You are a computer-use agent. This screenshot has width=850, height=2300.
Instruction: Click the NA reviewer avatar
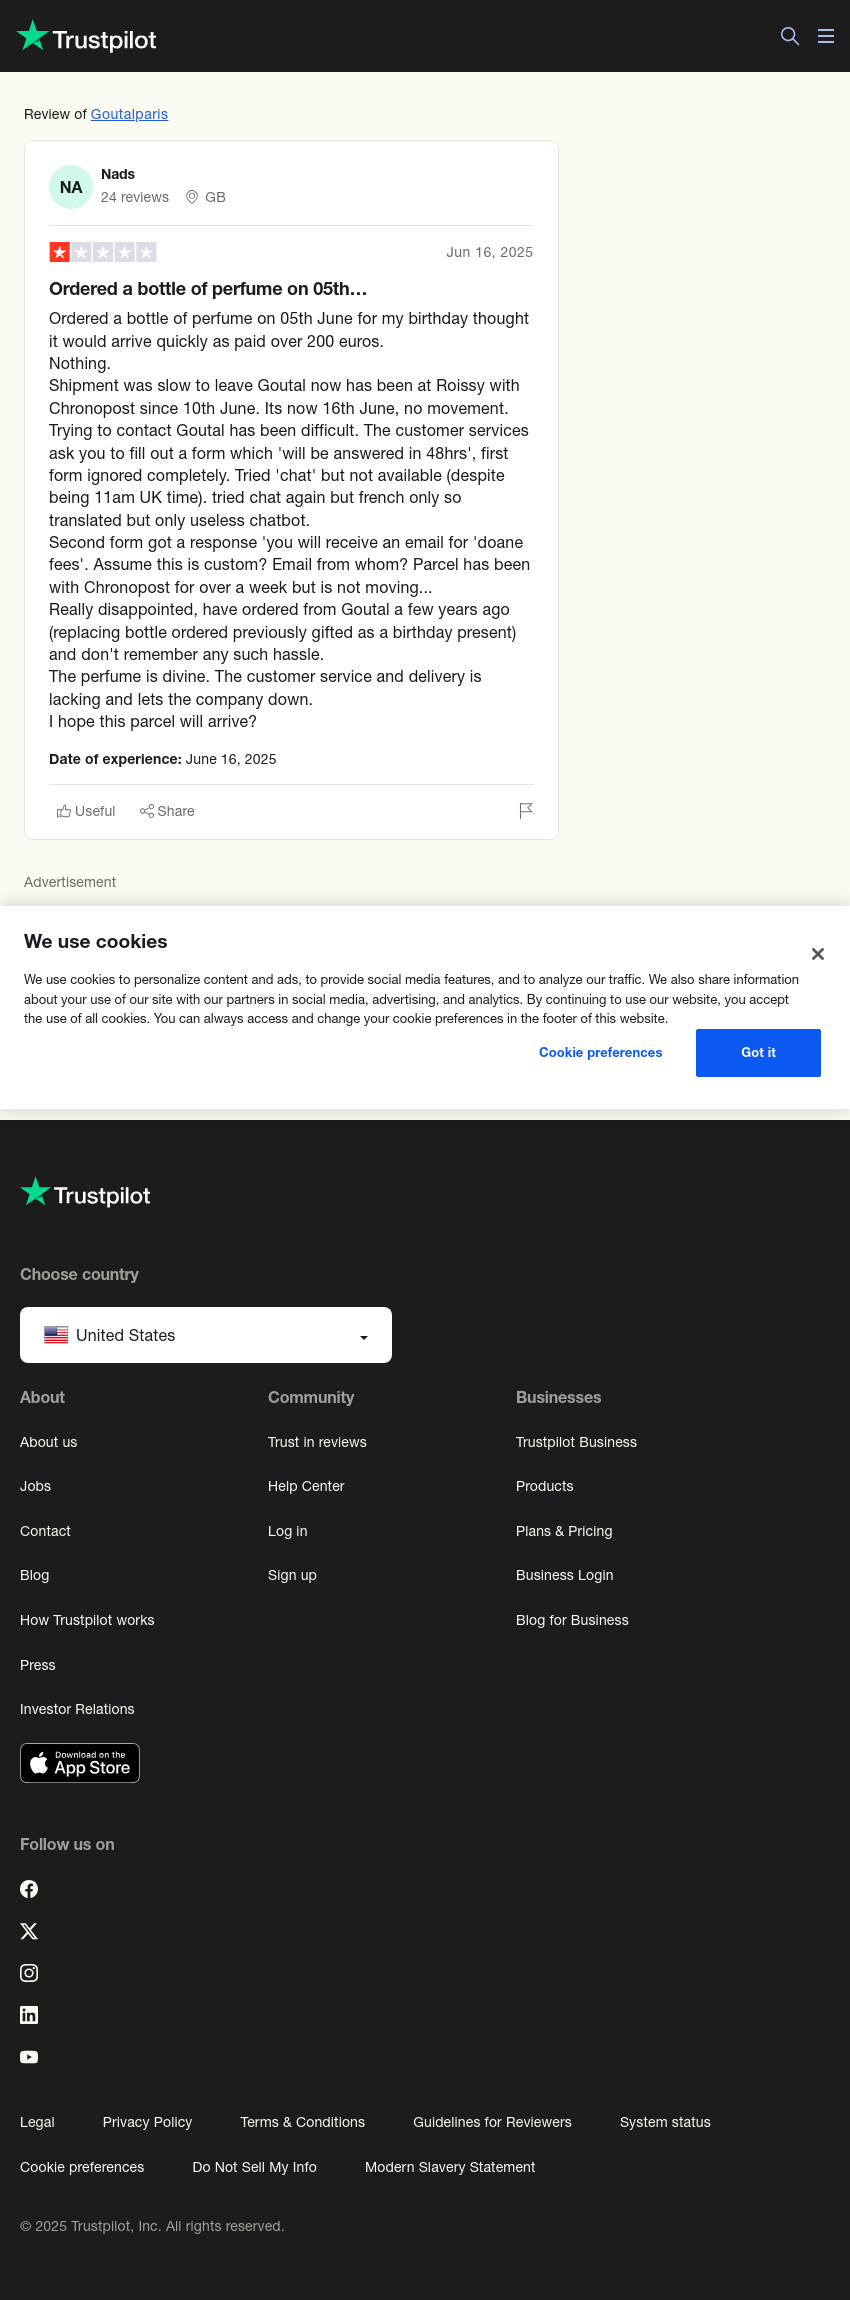[x=71, y=187]
